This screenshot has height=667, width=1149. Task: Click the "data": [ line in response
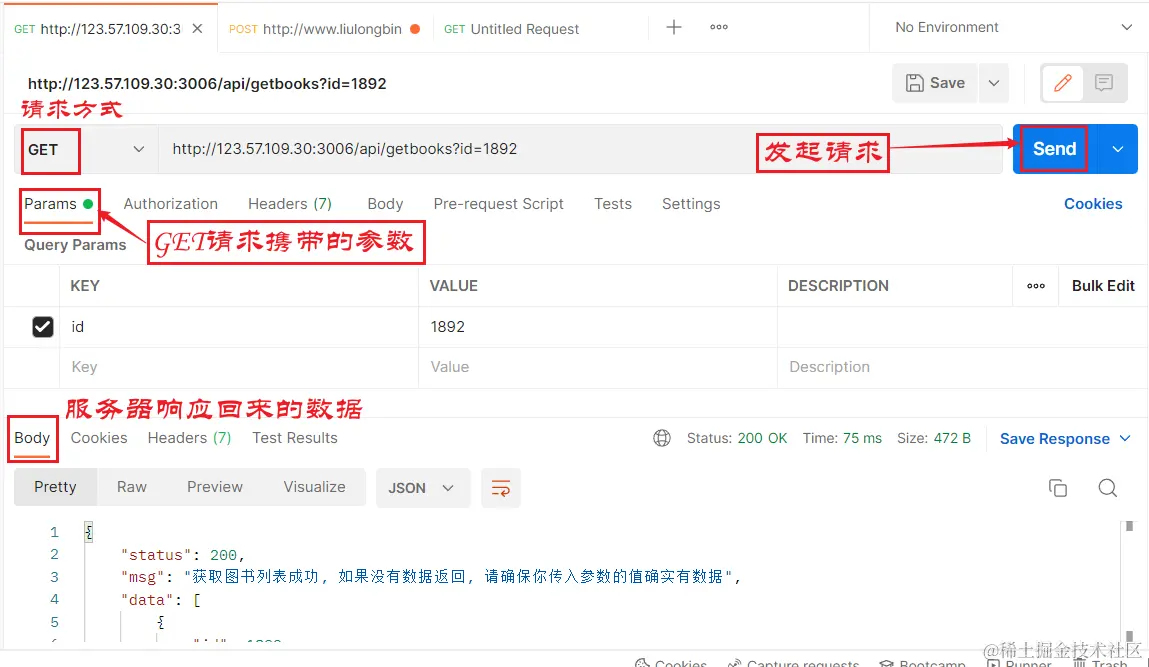[x=160, y=600]
